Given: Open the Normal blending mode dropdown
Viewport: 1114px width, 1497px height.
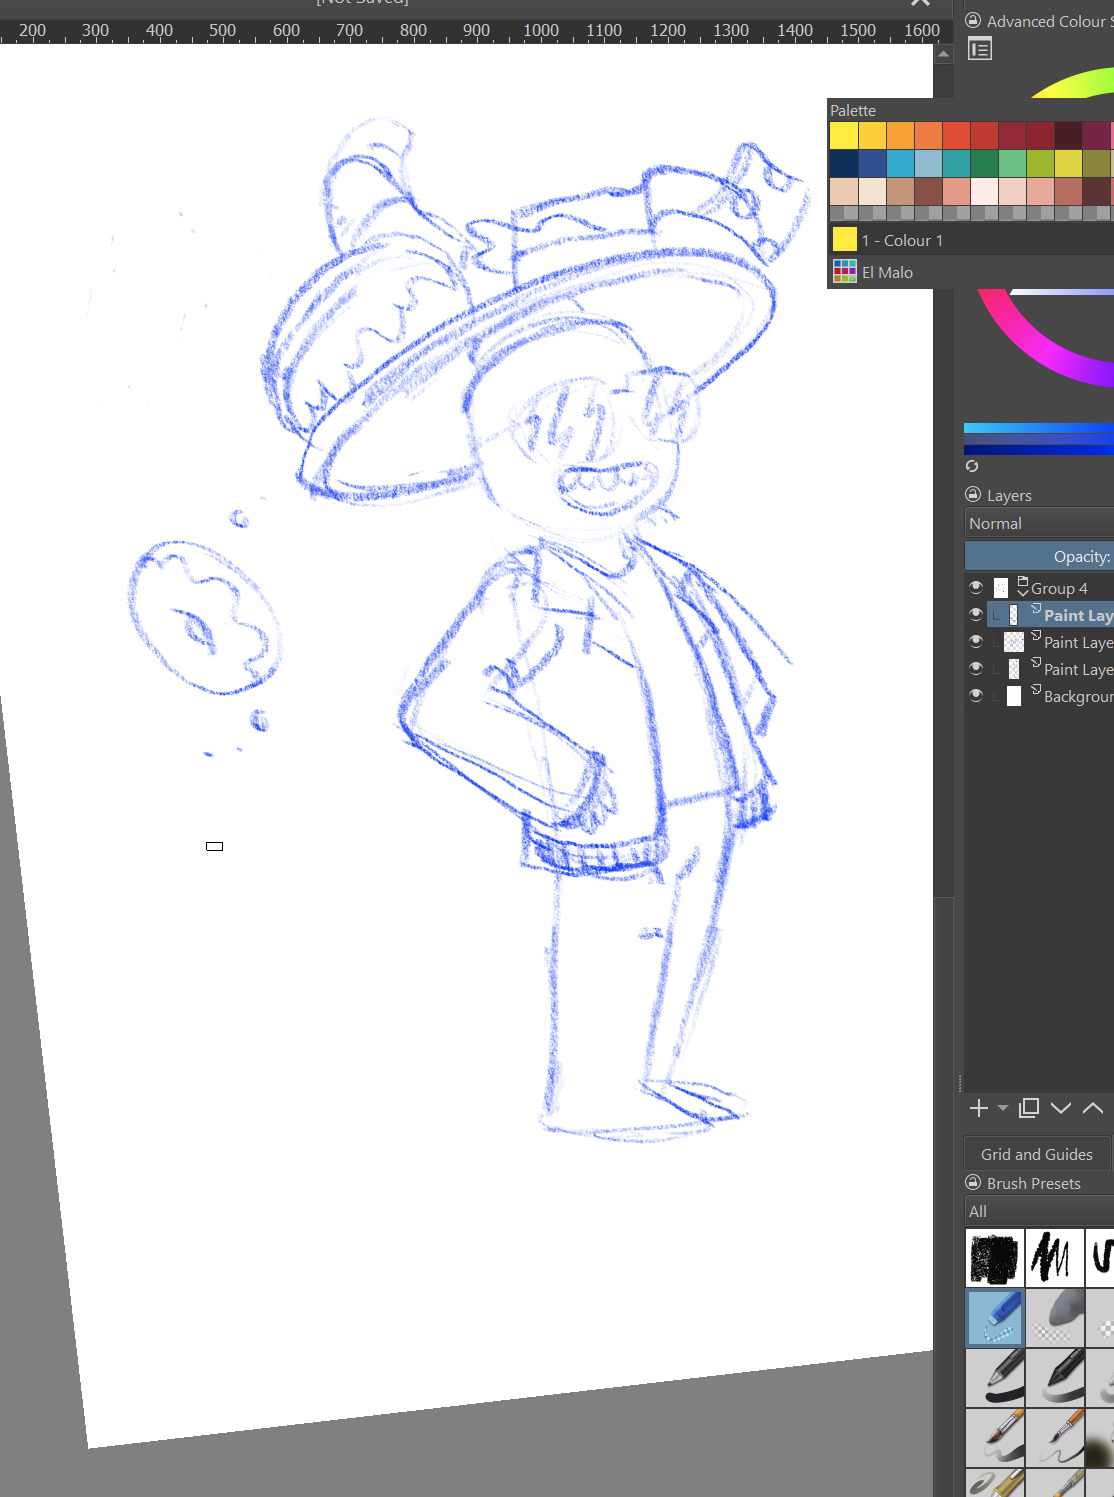Looking at the screenshot, I should point(1038,523).
